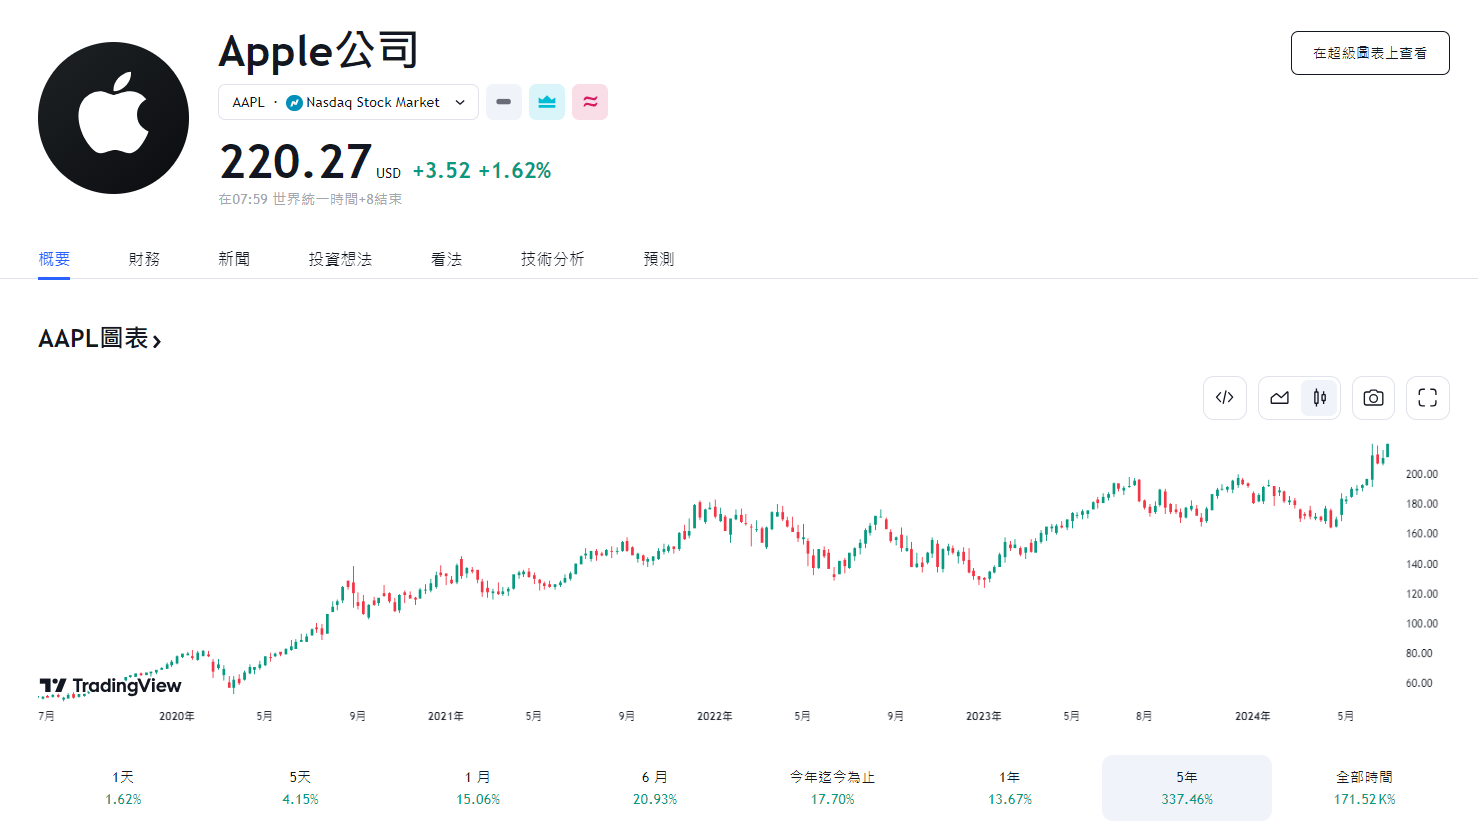
Task: Click the gray minus badge next to the ticker
Action: [x=503, y=101]
